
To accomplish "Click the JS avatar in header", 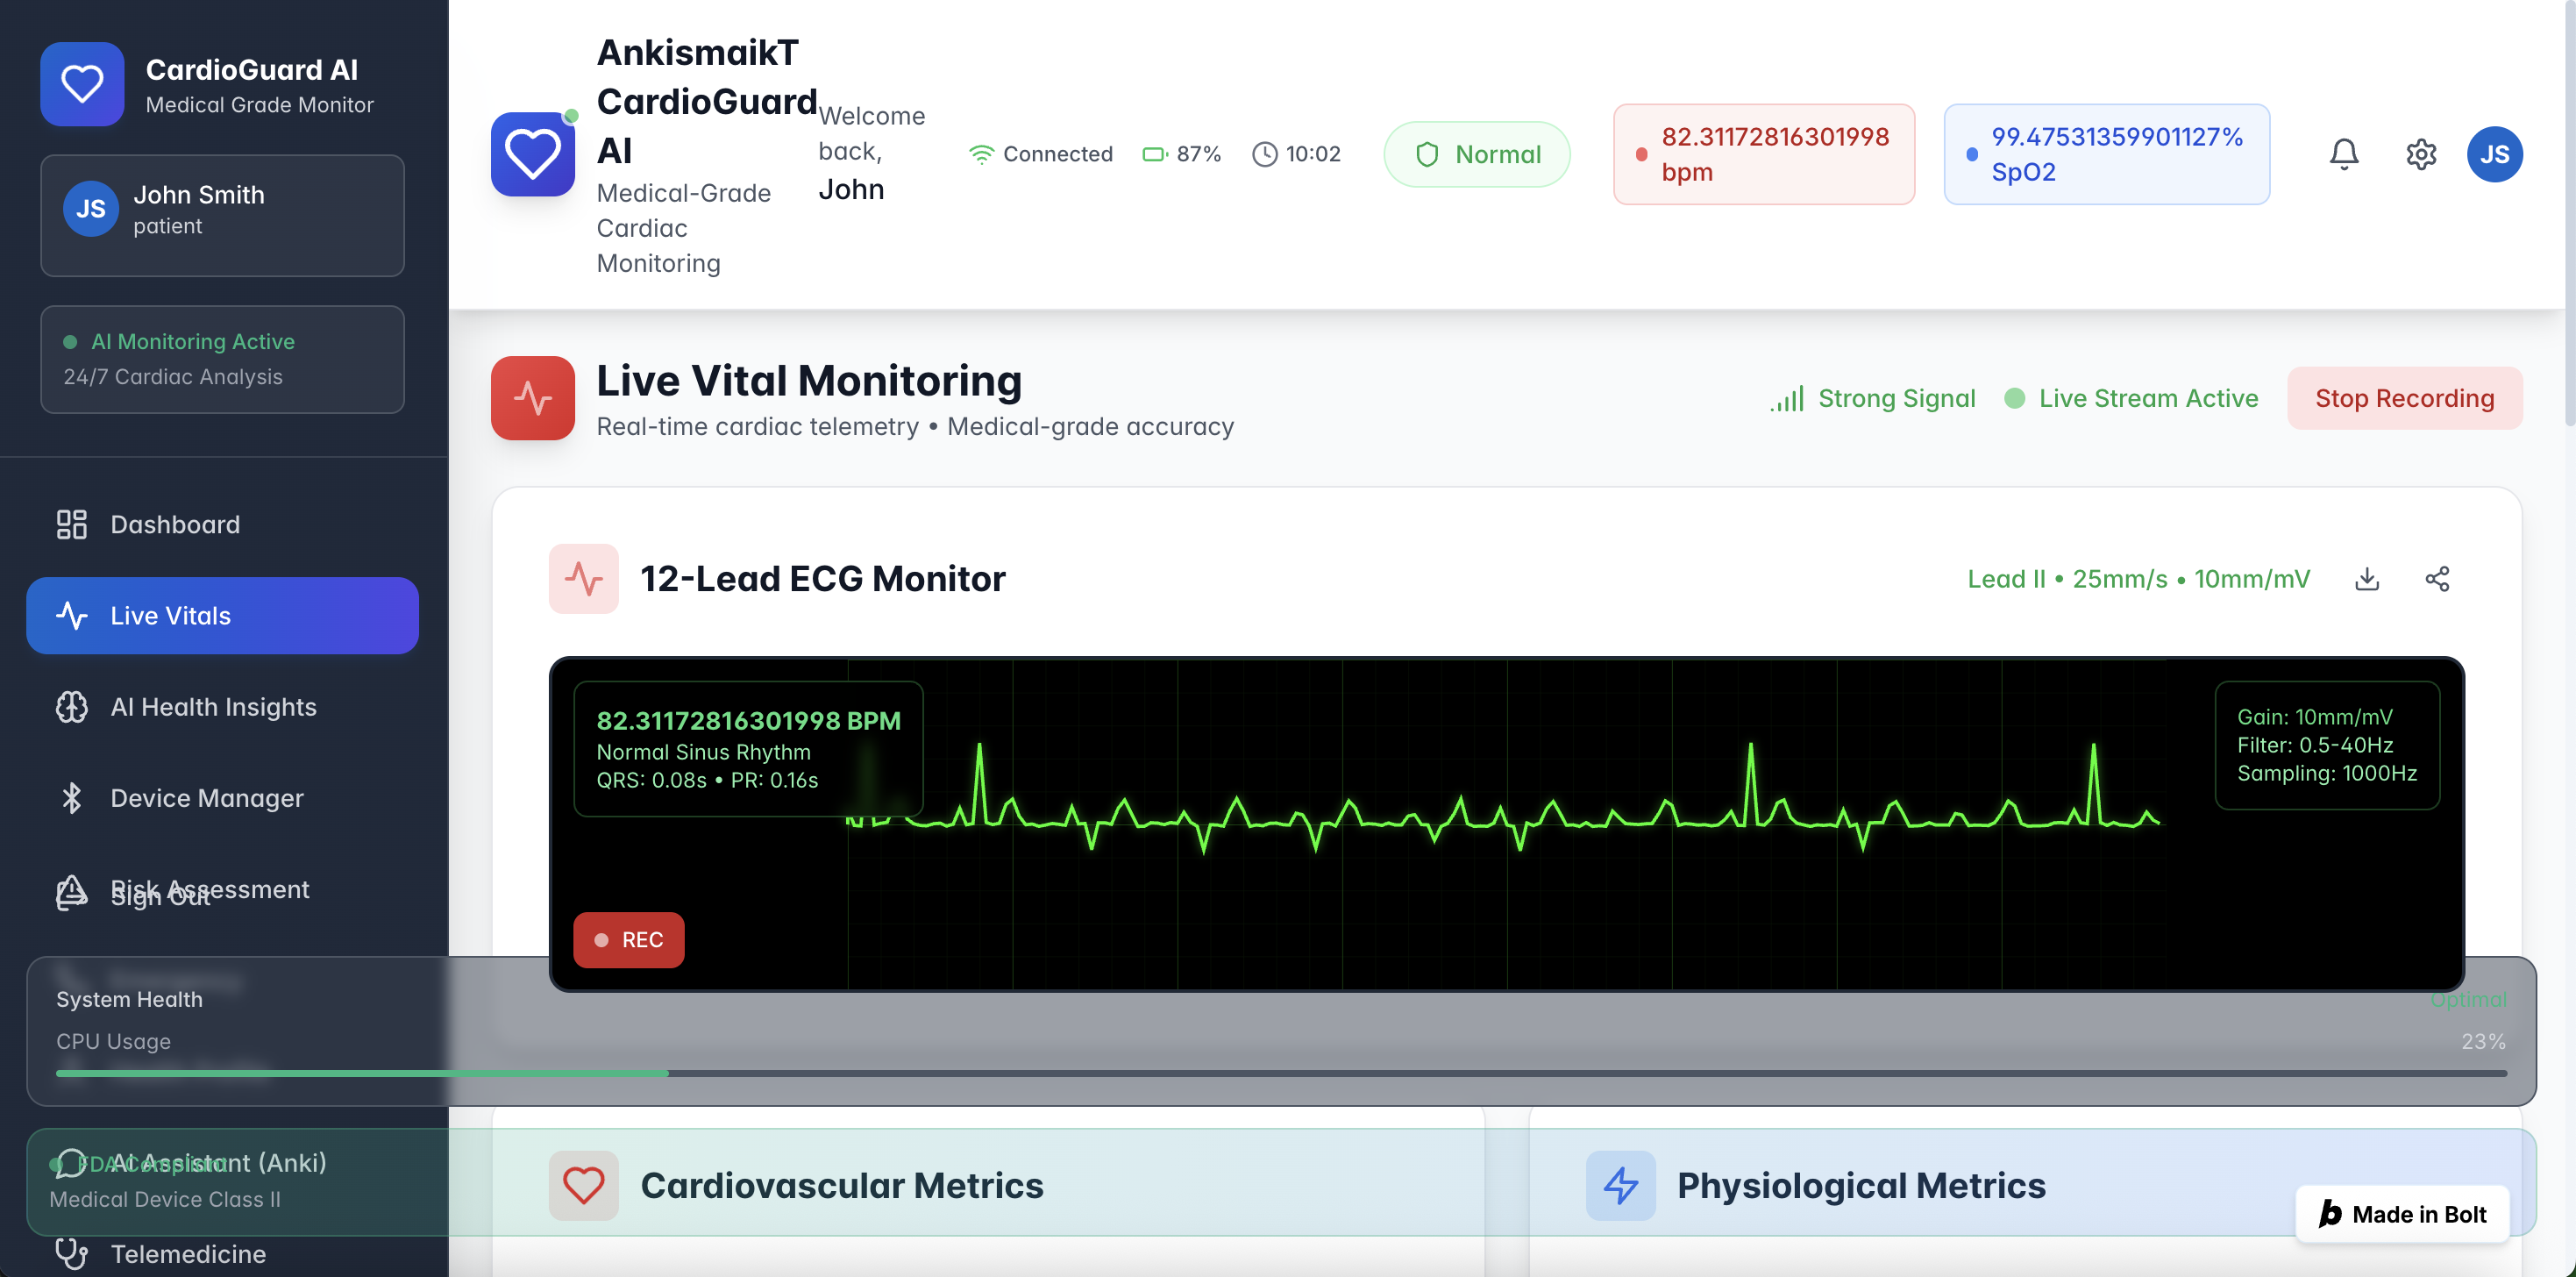I will [2494, 154].
